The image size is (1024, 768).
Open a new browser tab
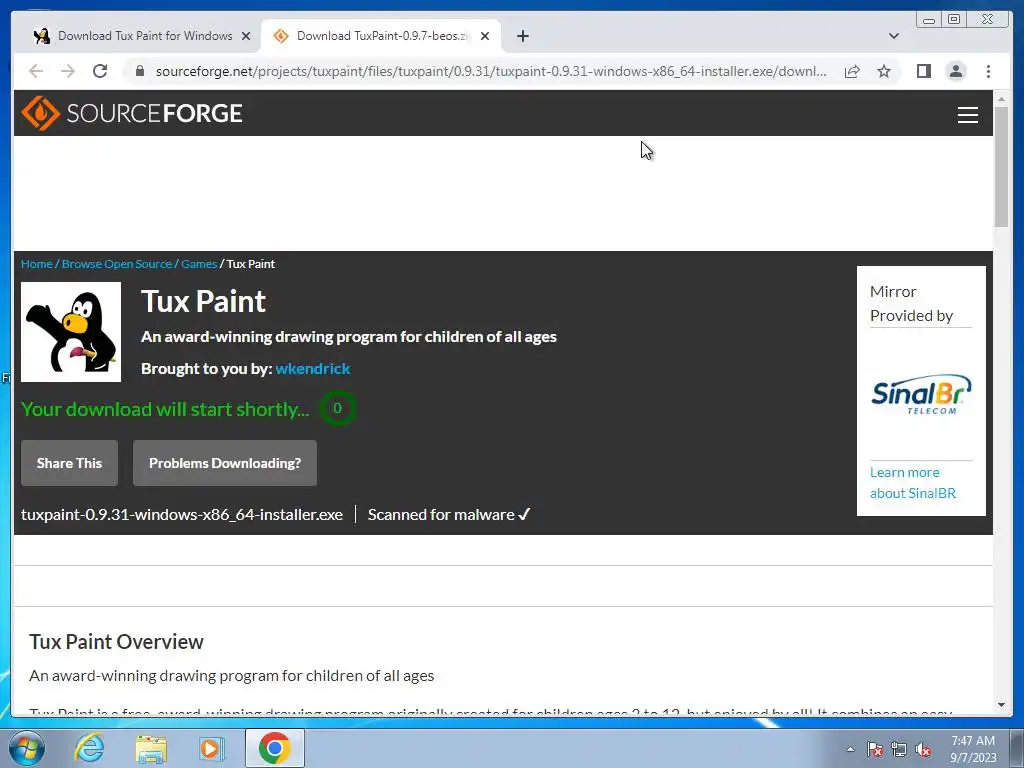click(522, 36)
